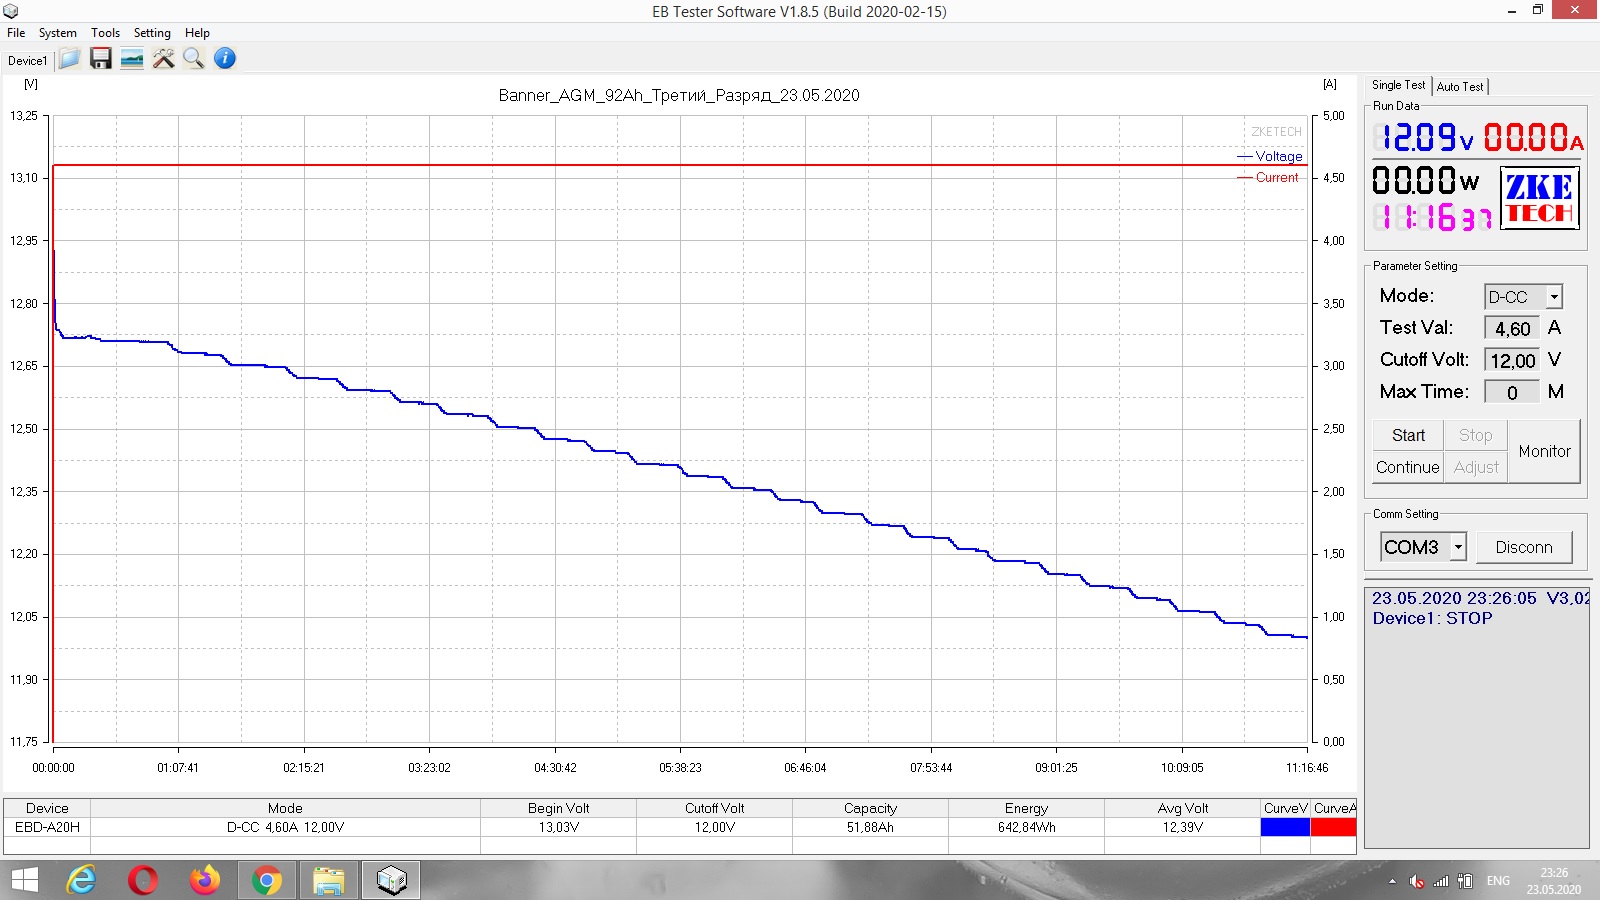
Task: Click the Continue button
Action: pos(1408,467)
